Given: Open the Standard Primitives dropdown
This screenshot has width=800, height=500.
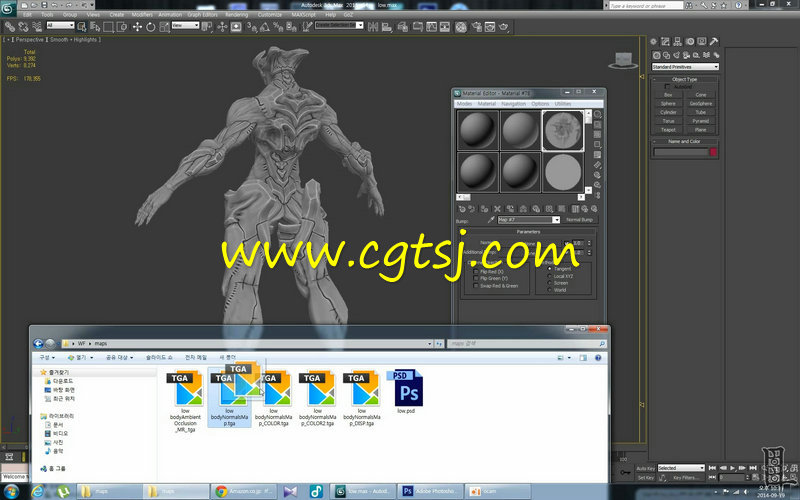Looking at the screenshot, I should [x=685, y=67].
